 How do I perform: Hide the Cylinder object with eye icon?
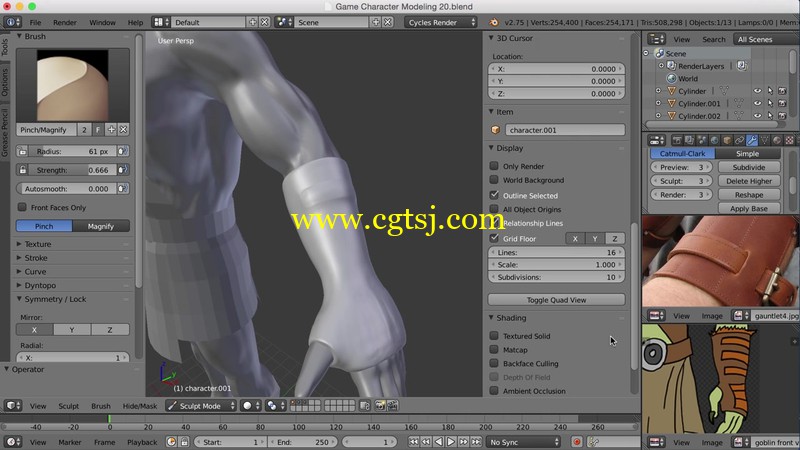tap(757, 91)
